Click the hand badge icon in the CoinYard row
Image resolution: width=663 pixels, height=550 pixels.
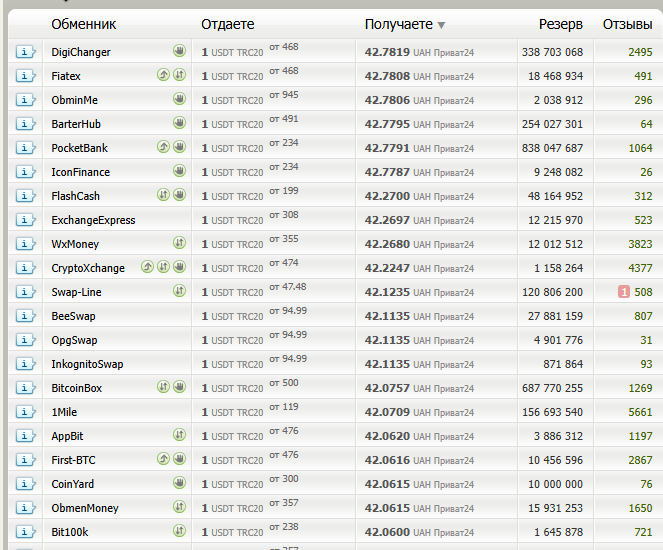[180, 483]
